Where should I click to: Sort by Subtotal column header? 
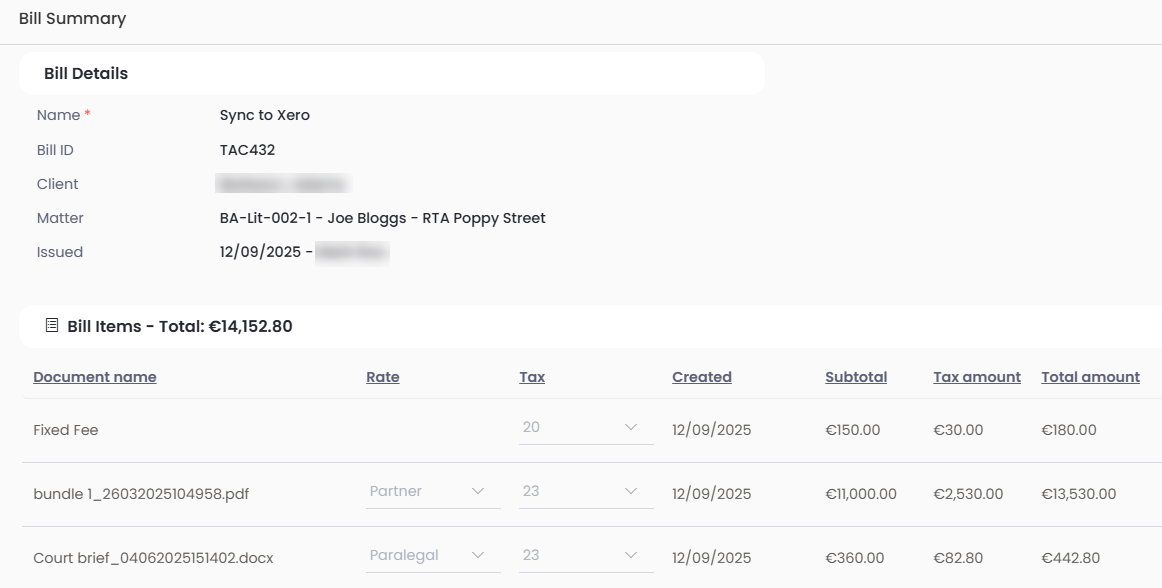click(856, 377)
